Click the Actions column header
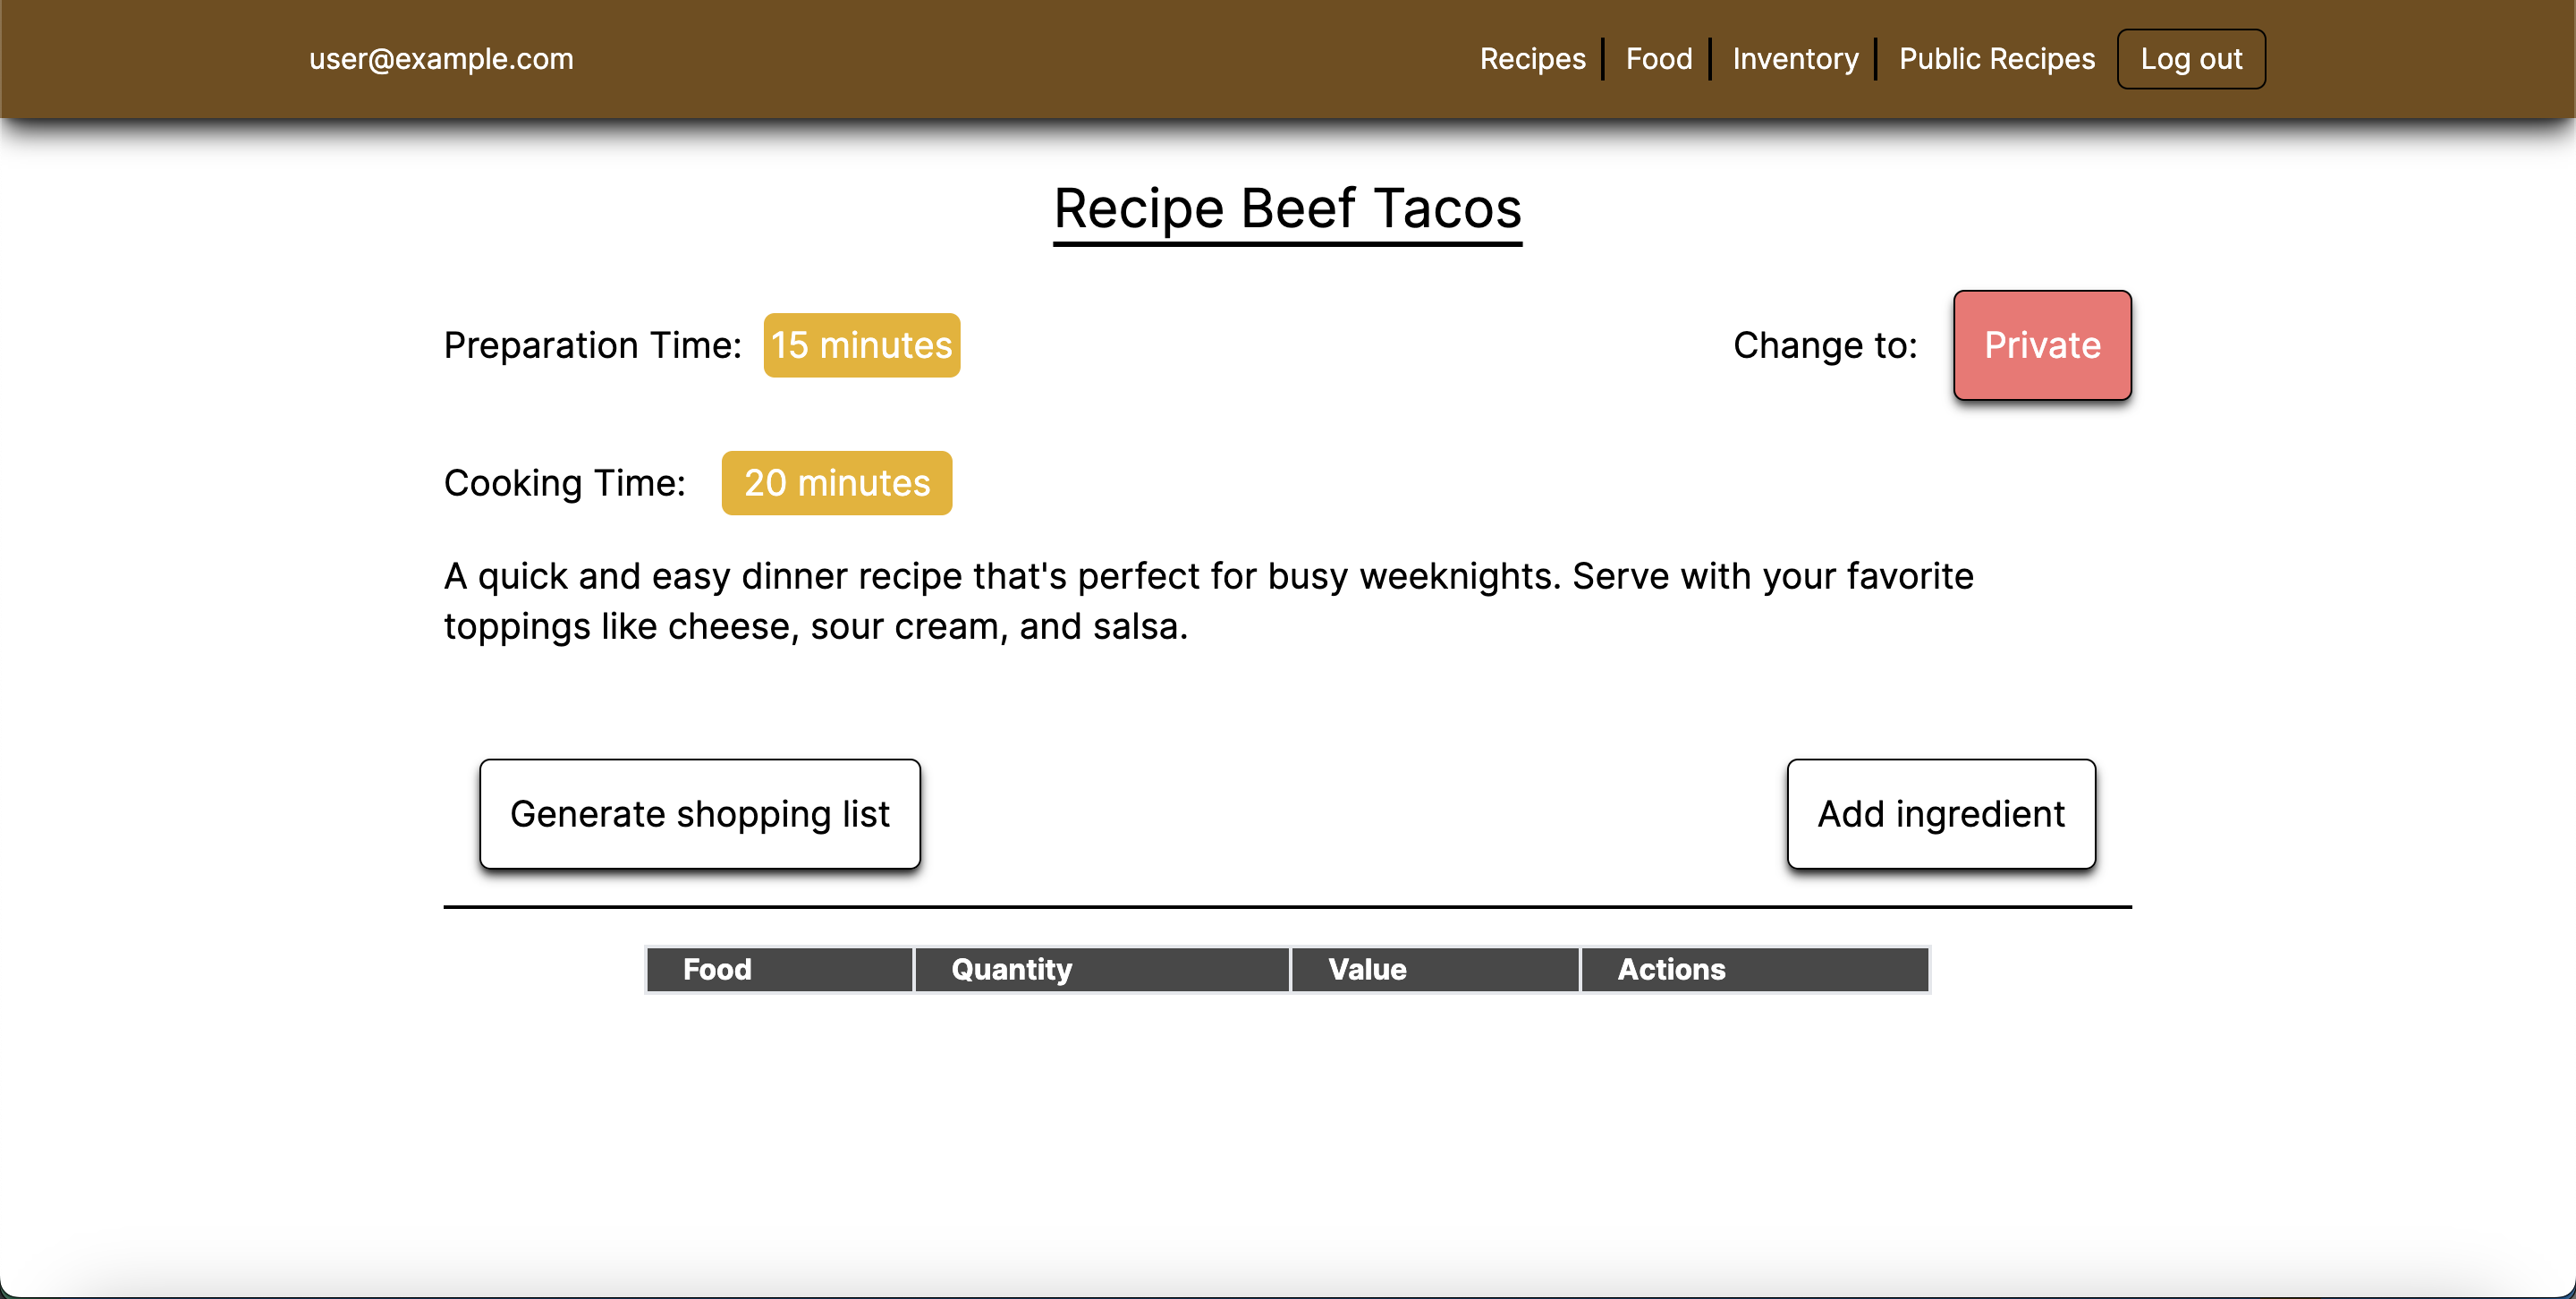Image resolution: width=2576 pixels, height=1299 pixels. [1669, 969]
